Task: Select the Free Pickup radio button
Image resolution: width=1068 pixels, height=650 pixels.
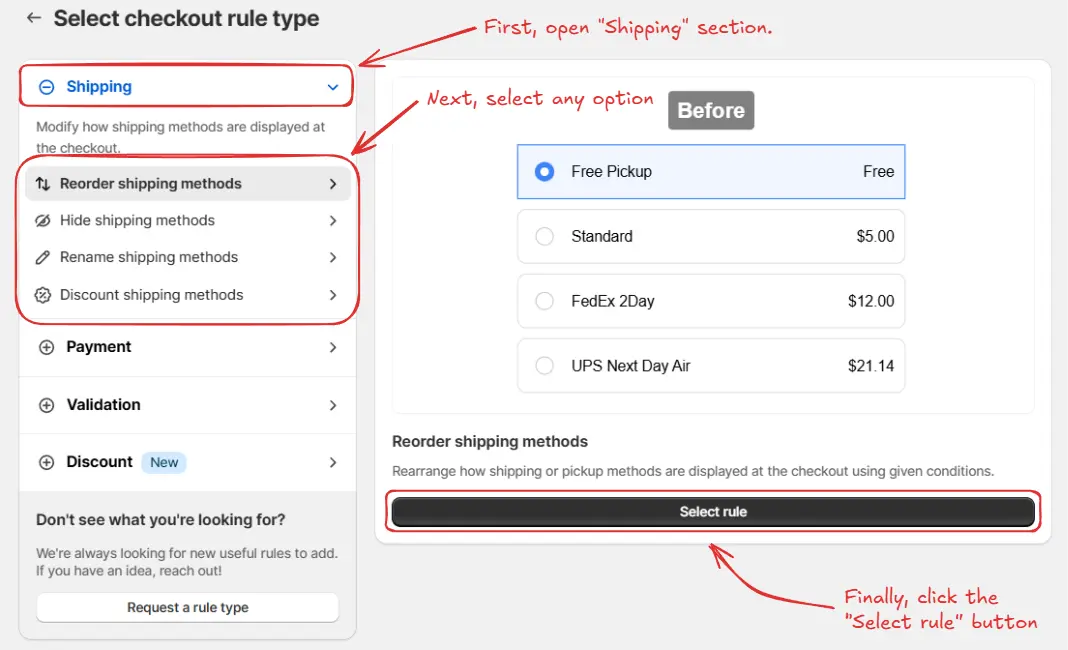Action: pyautogui.click(x=544, y=171)
